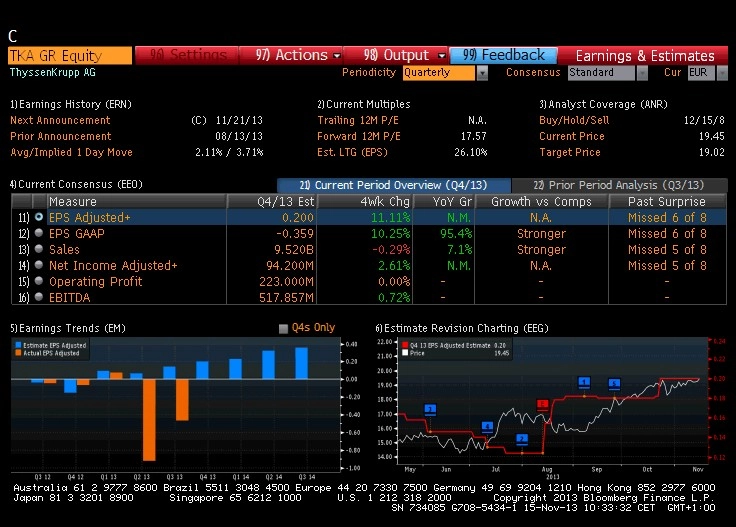This screenshot has width=736, height=527.
Task: Click Stronger in the EPS GAAP row
Action: pyautogui.click(x=541, y=233)
